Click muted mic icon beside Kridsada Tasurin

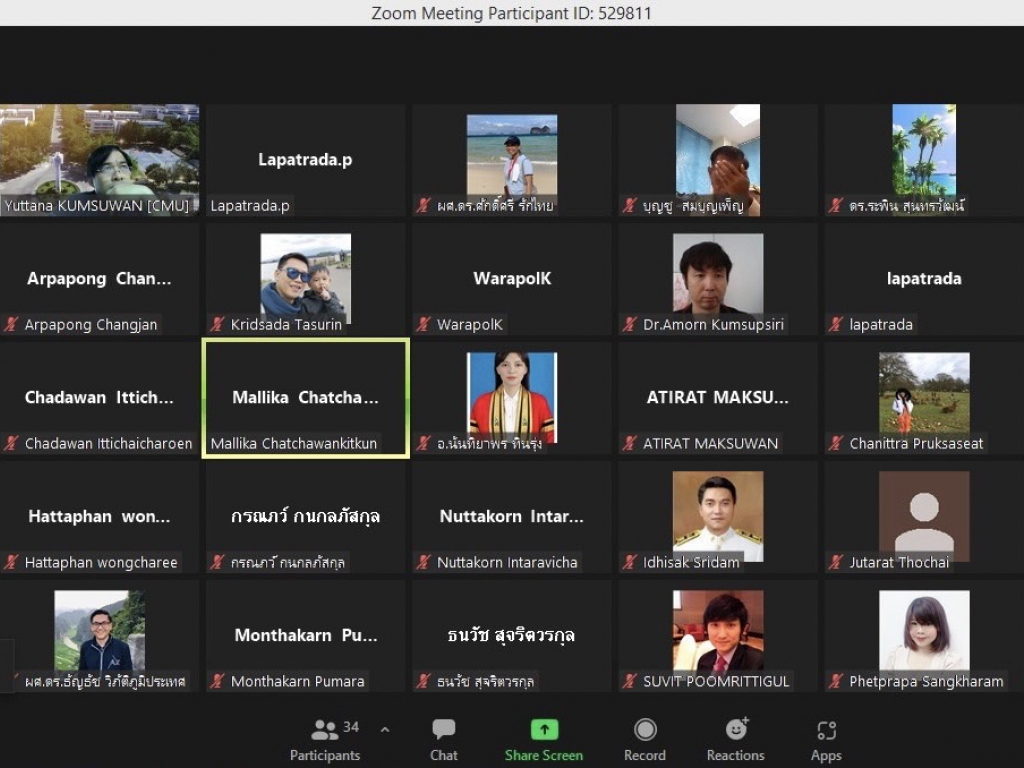[217, 324]
